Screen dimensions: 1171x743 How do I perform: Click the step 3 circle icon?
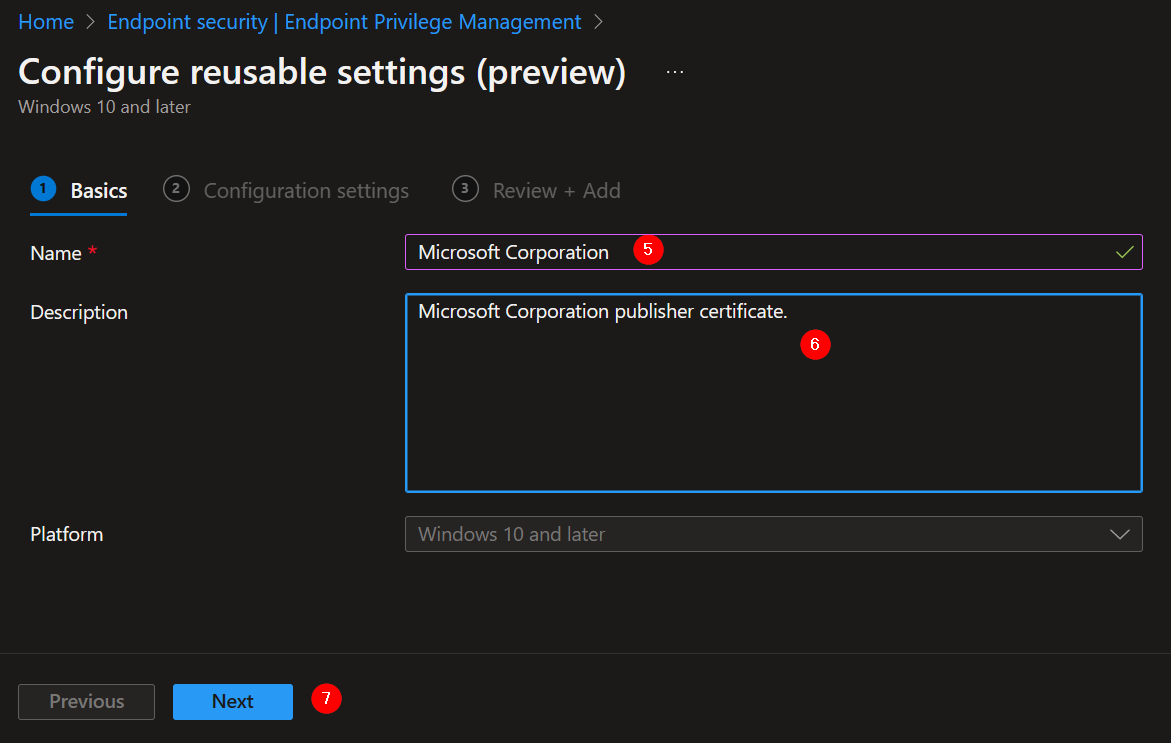tap(464, 189)
